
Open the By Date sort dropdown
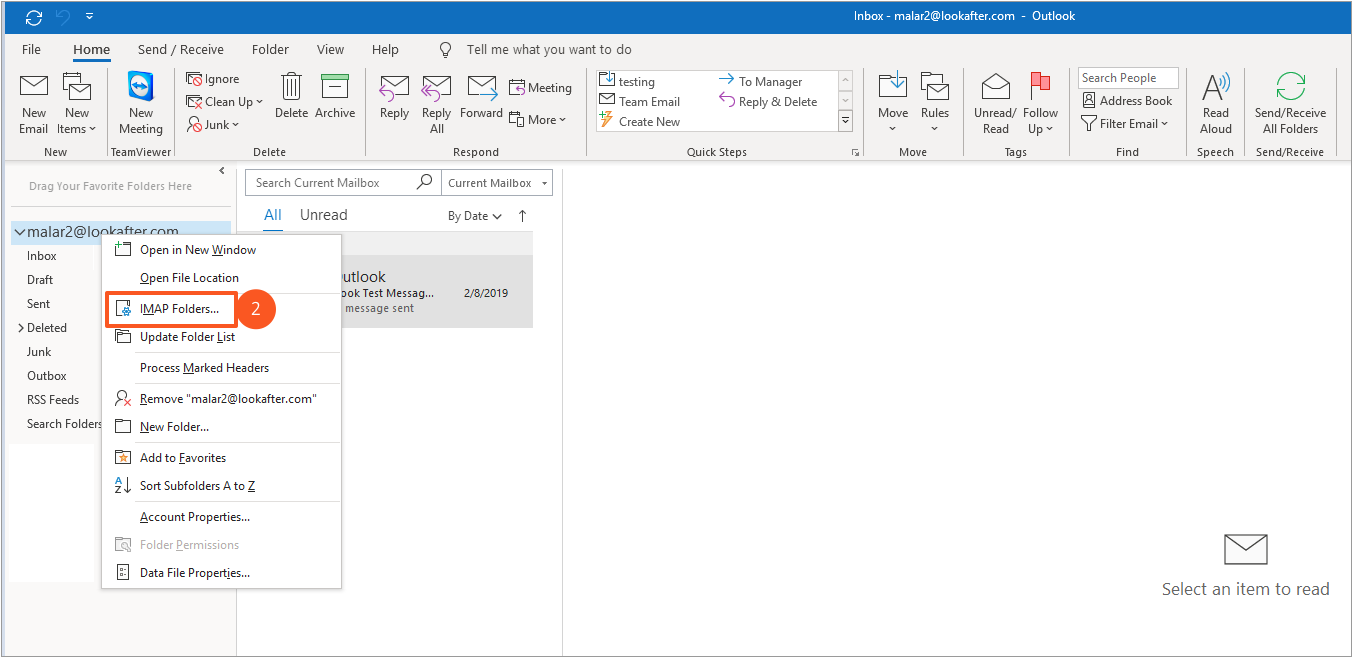click(x=475, y=216)
